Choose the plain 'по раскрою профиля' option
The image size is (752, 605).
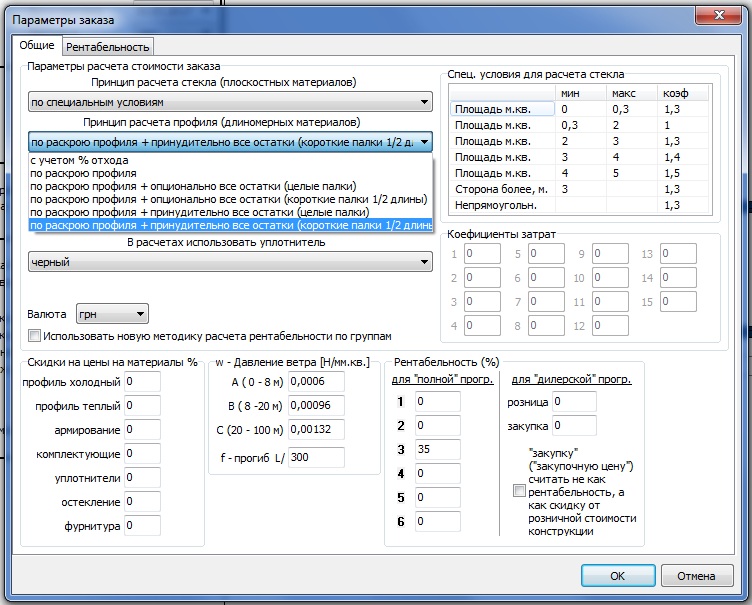point(230,173)
